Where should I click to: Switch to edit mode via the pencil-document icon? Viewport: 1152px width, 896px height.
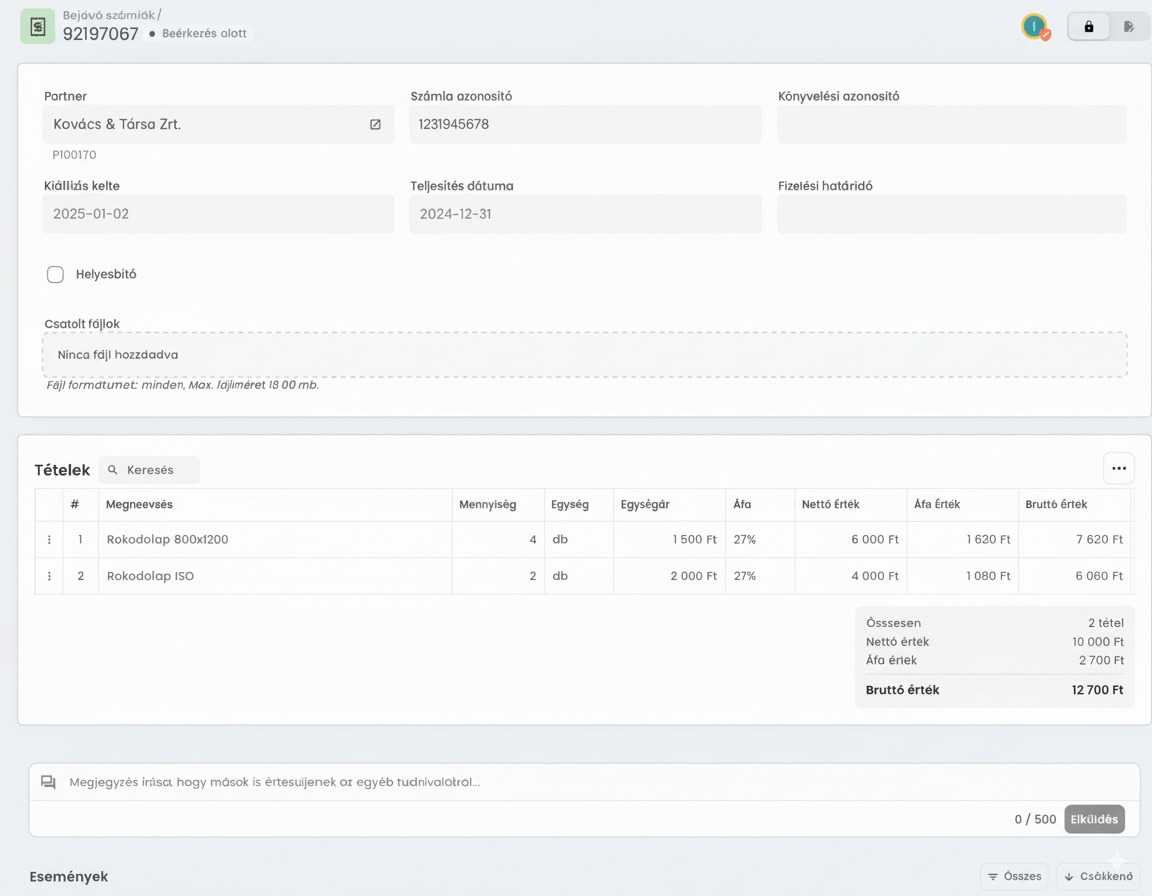pyautogui.click(x=1131, y=26)
